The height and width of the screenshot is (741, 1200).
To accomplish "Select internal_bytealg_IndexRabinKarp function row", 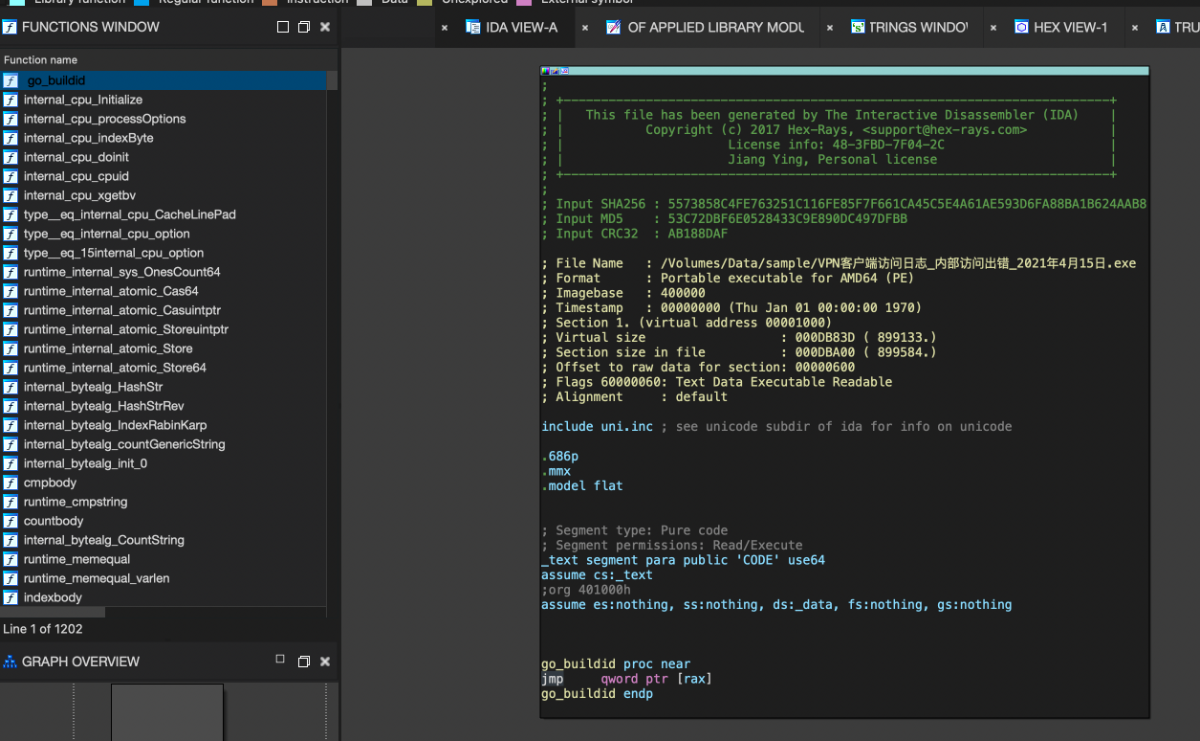I will point(163,425).
